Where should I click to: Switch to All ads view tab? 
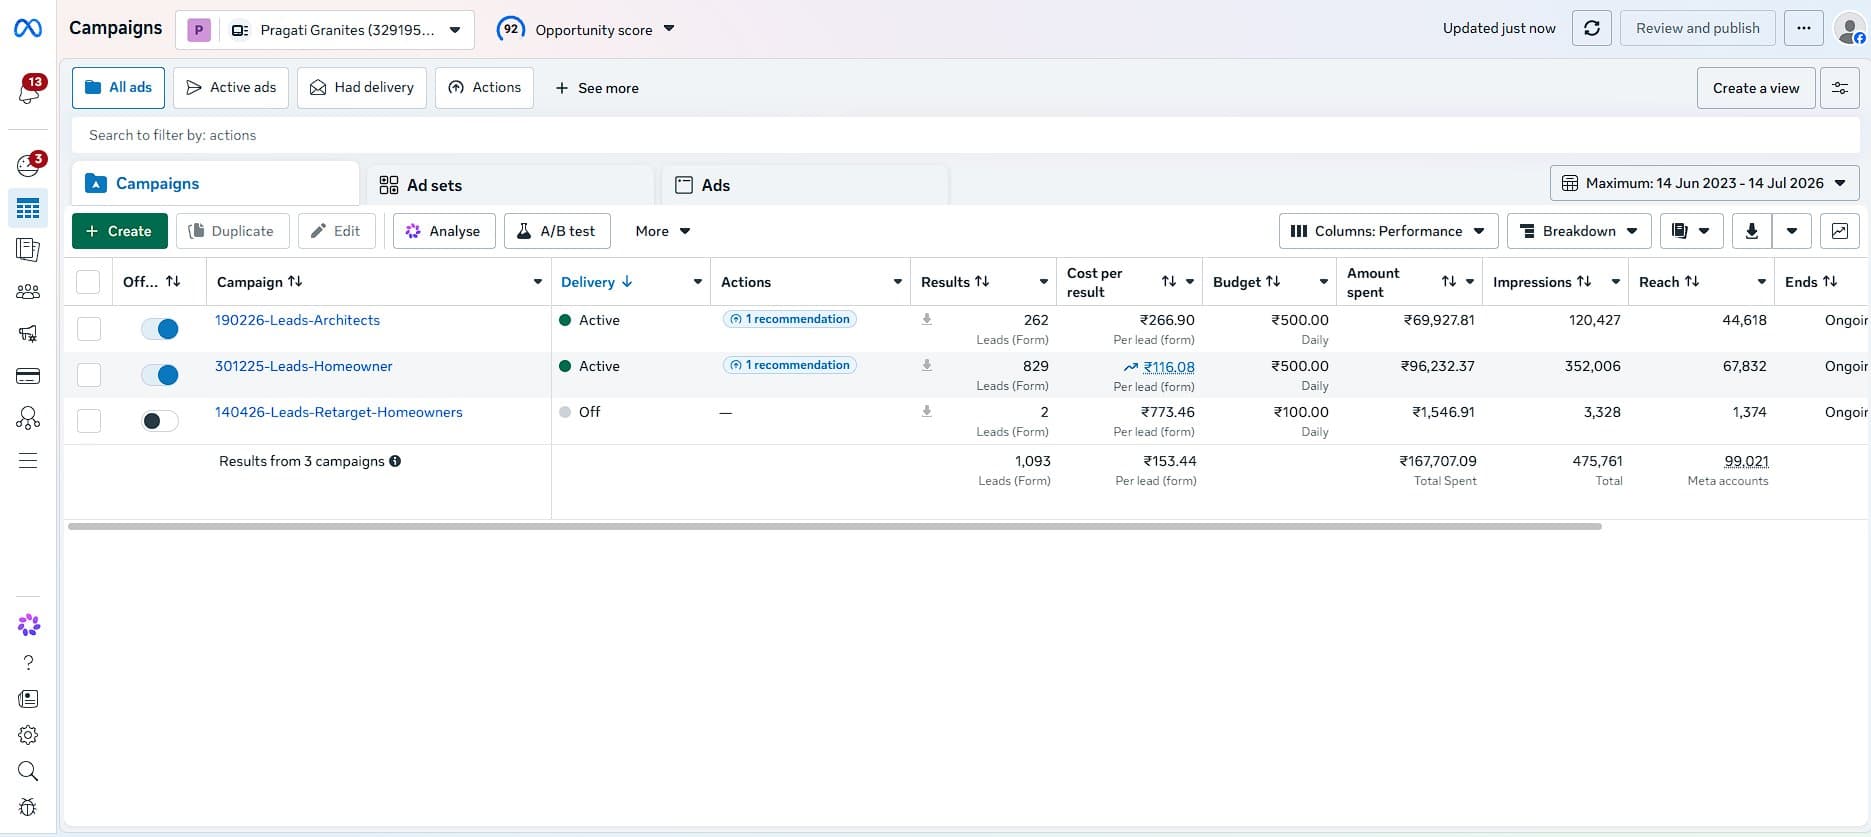tap(118, 88)
